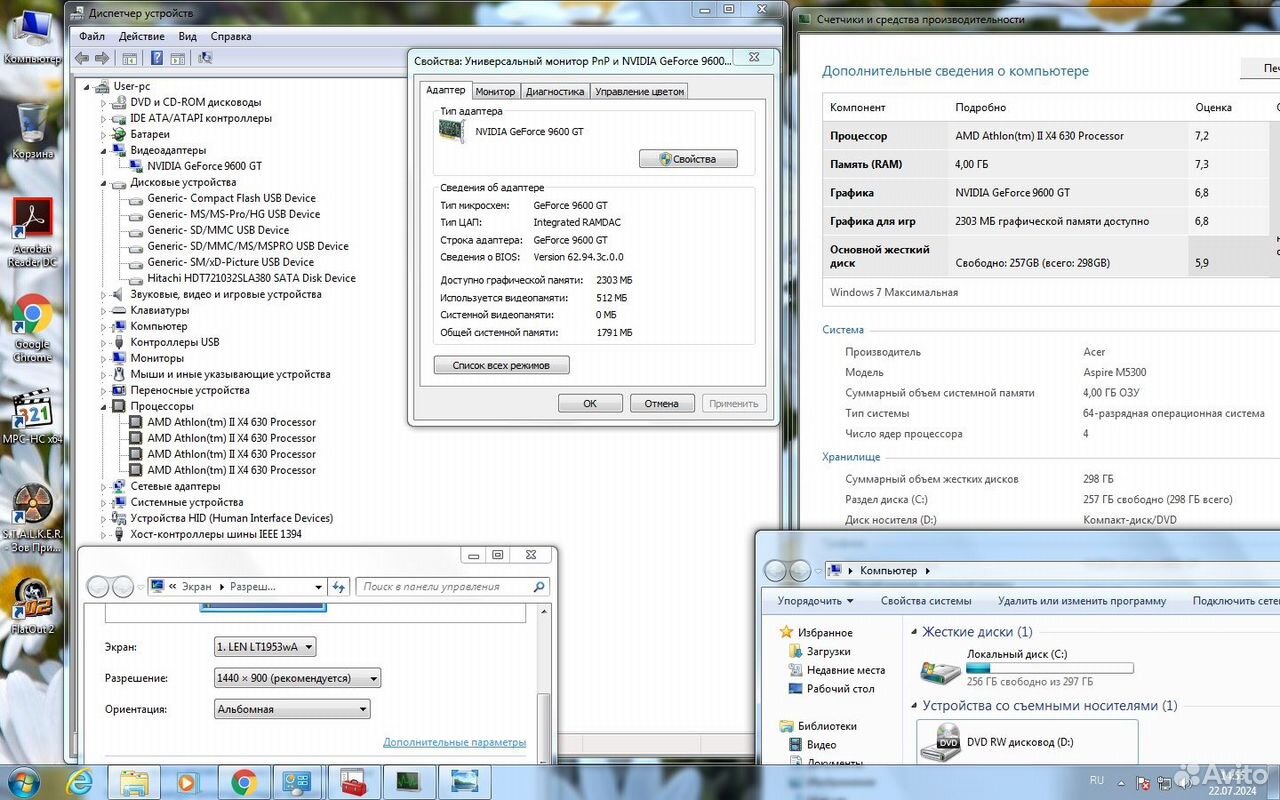This screenshot has height=800, width=1280.
Task: Collapse the Видеоадаптеры node
Action: [103, 150]
